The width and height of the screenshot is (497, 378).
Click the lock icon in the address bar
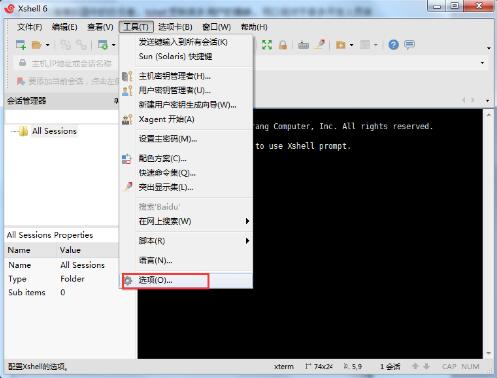click(x=22, y=63)
